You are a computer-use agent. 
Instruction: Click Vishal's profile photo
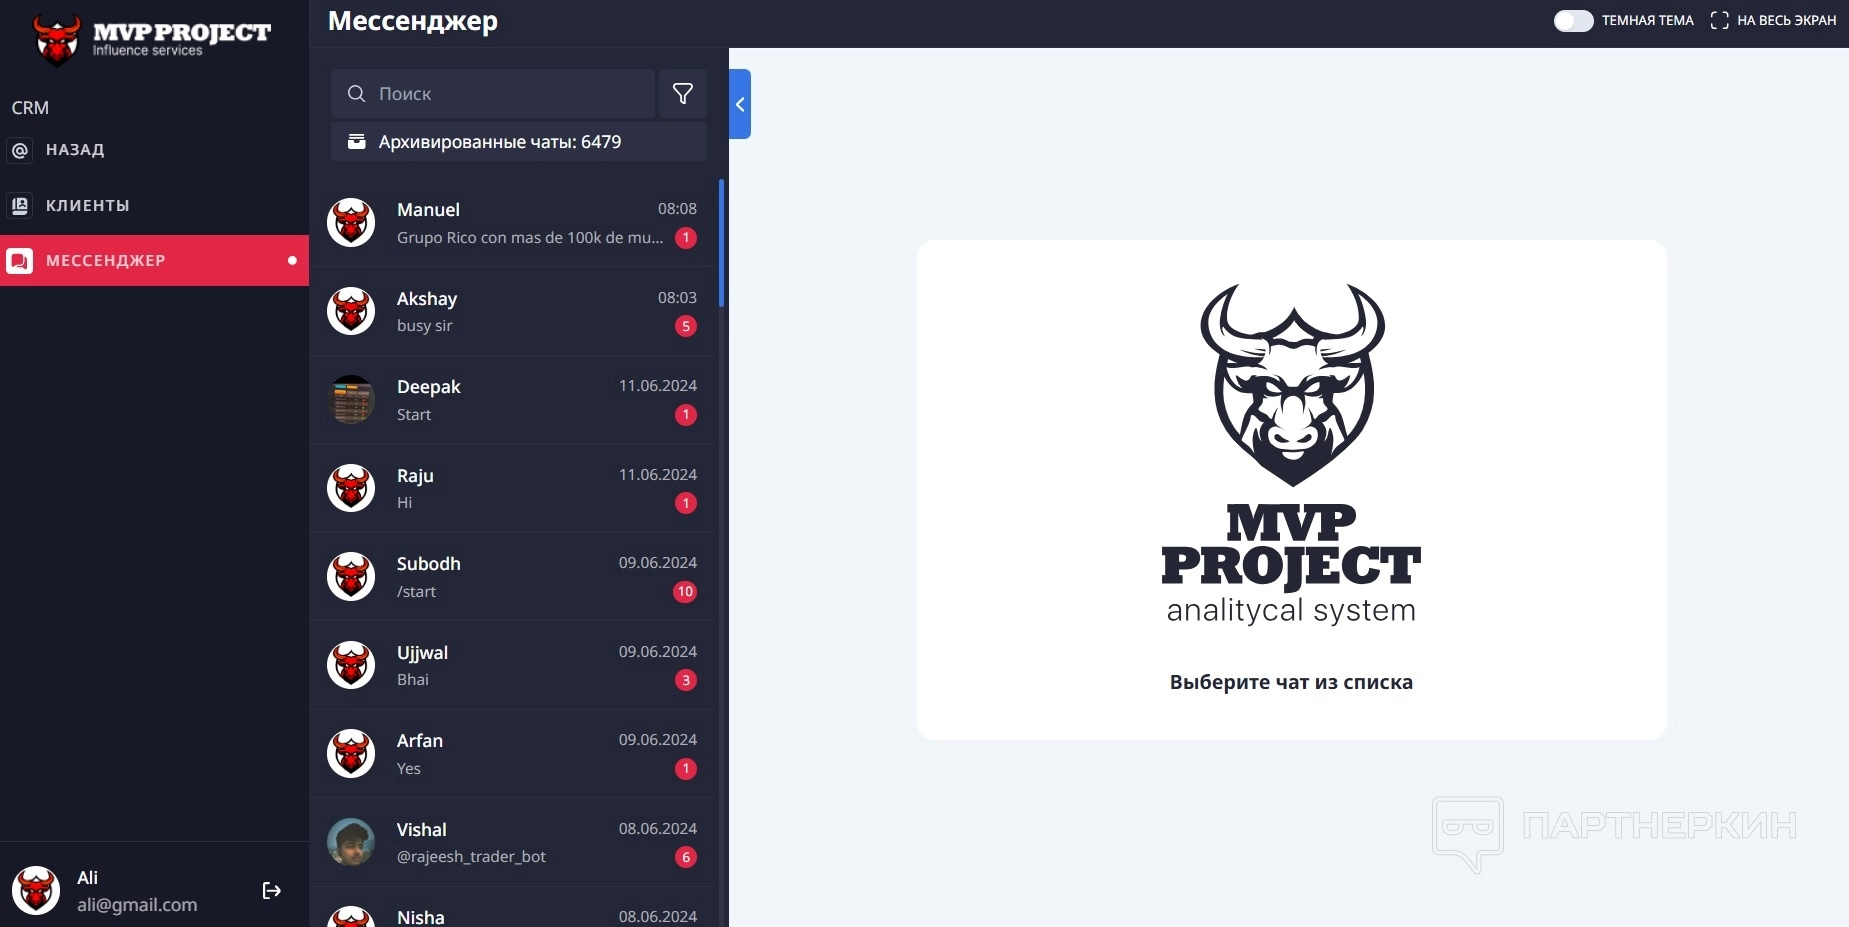tap(351, 842)
